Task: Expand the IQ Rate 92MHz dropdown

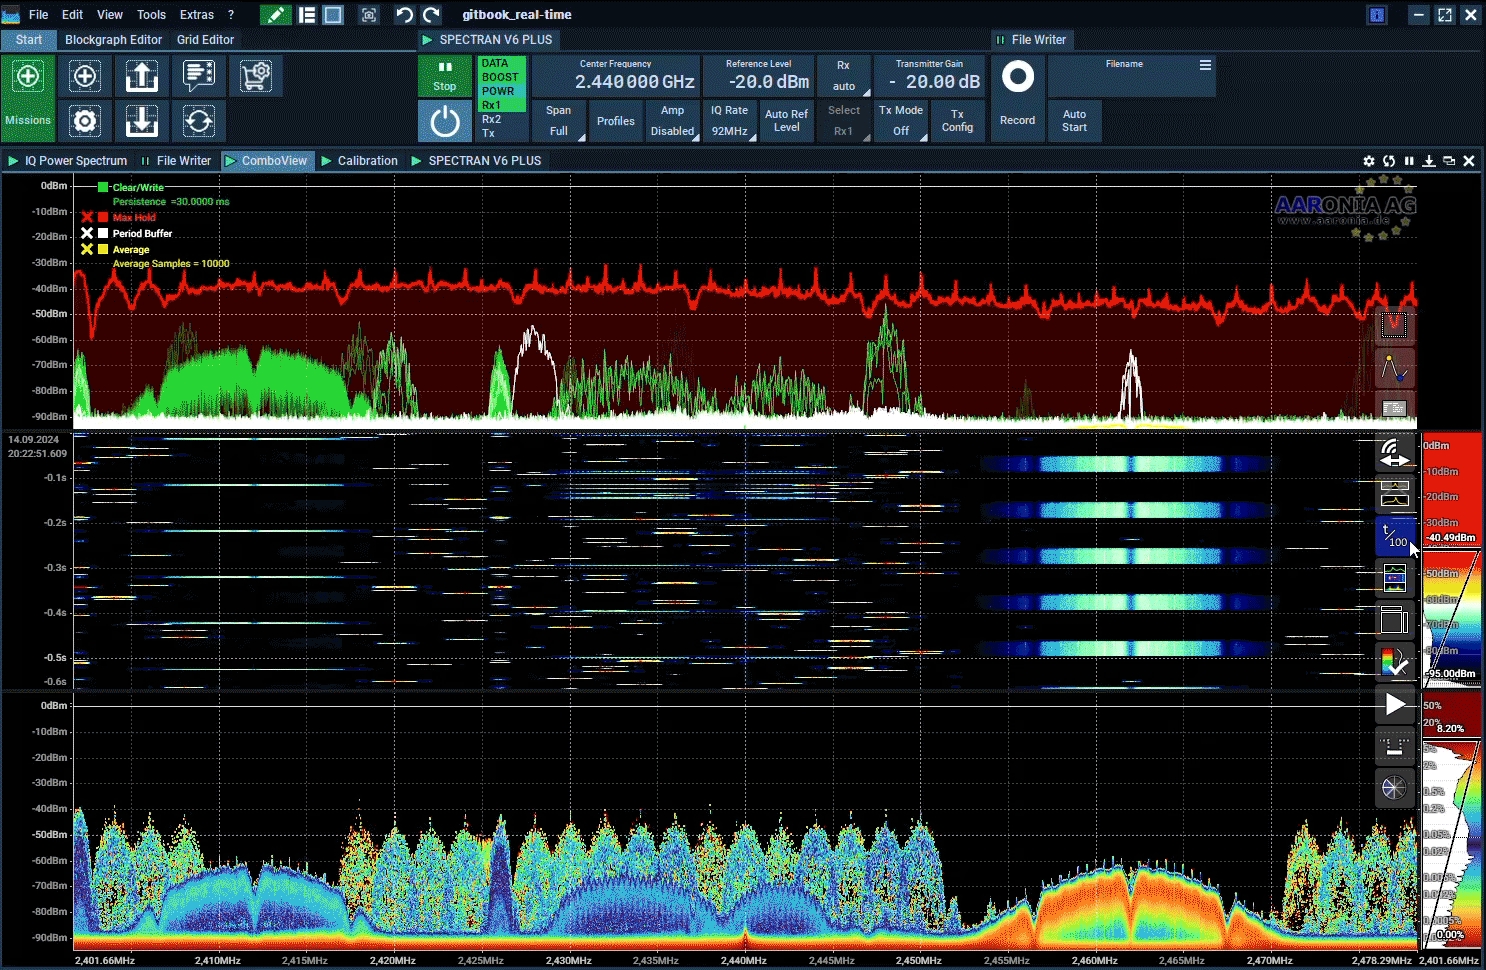Action: click(730, 121)
